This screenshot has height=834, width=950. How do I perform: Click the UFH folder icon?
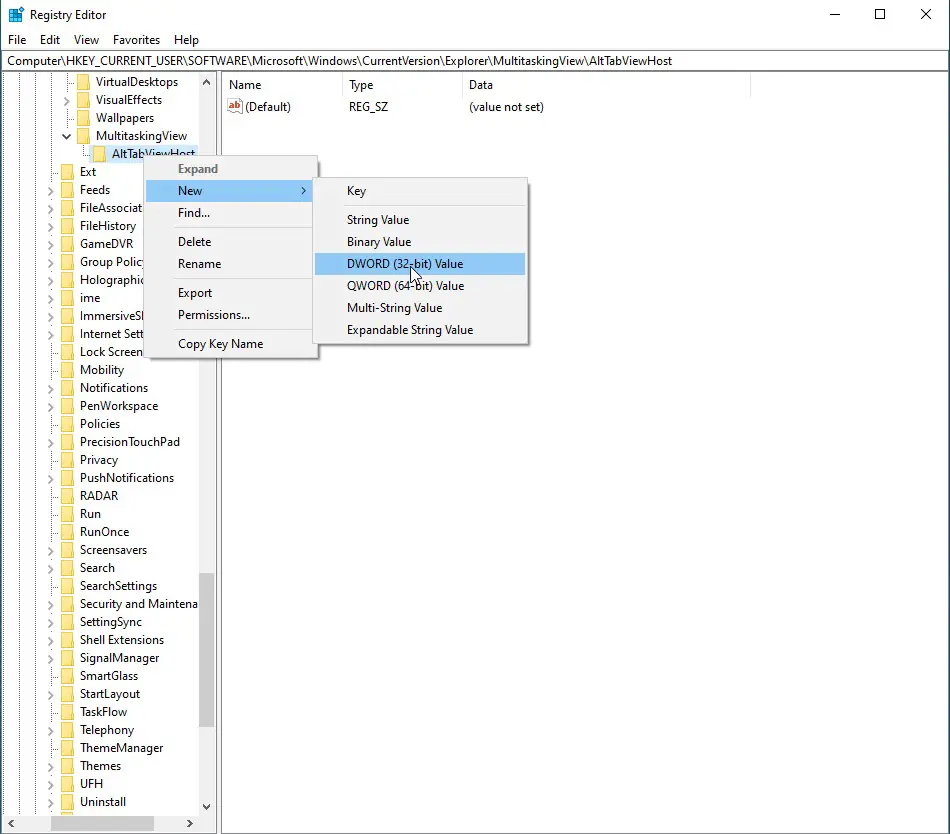point(67,784)
